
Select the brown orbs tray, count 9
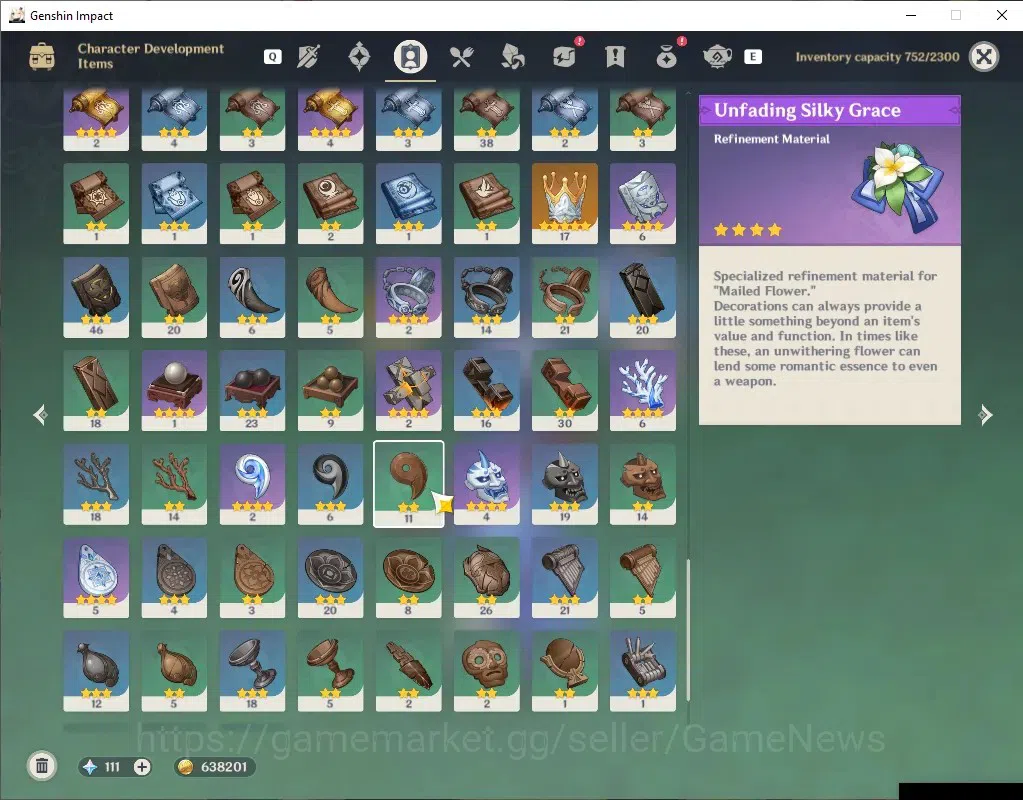pyautogui.click(x=330, y=390)
